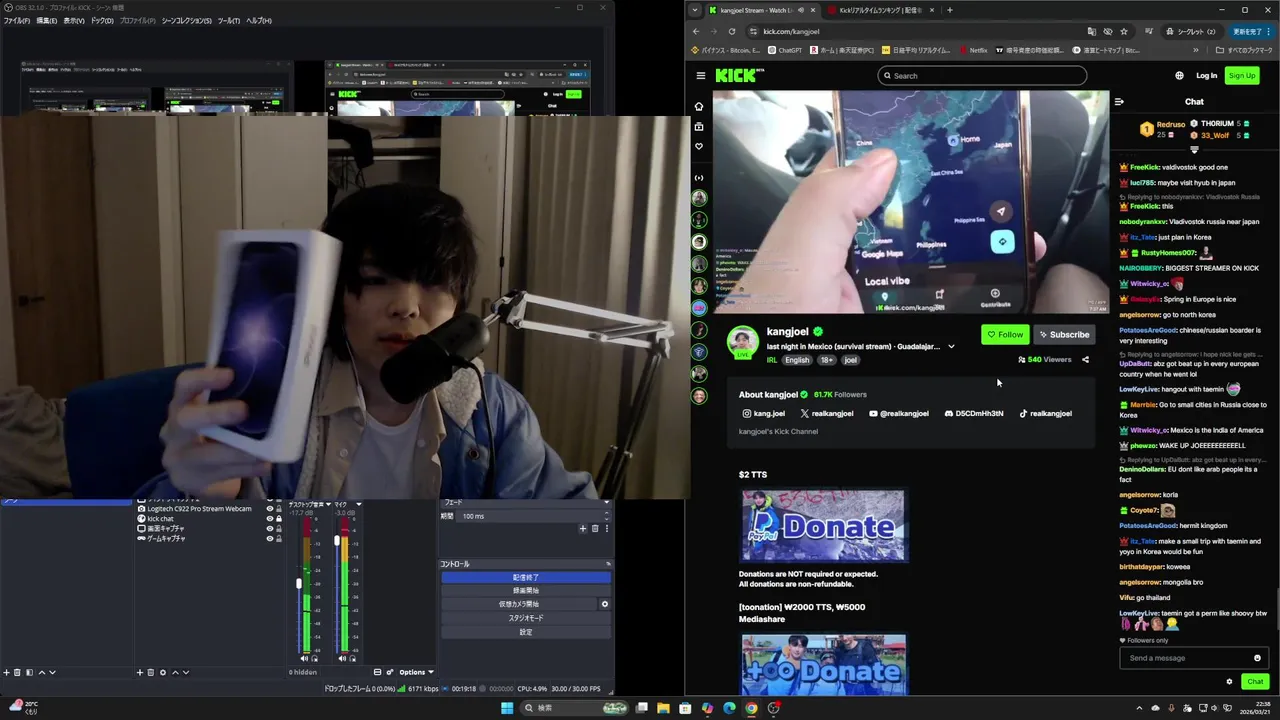1280x720 pixels.
Task: Open source properties gear in OBS sources toolbar
Action: (163, 672)
